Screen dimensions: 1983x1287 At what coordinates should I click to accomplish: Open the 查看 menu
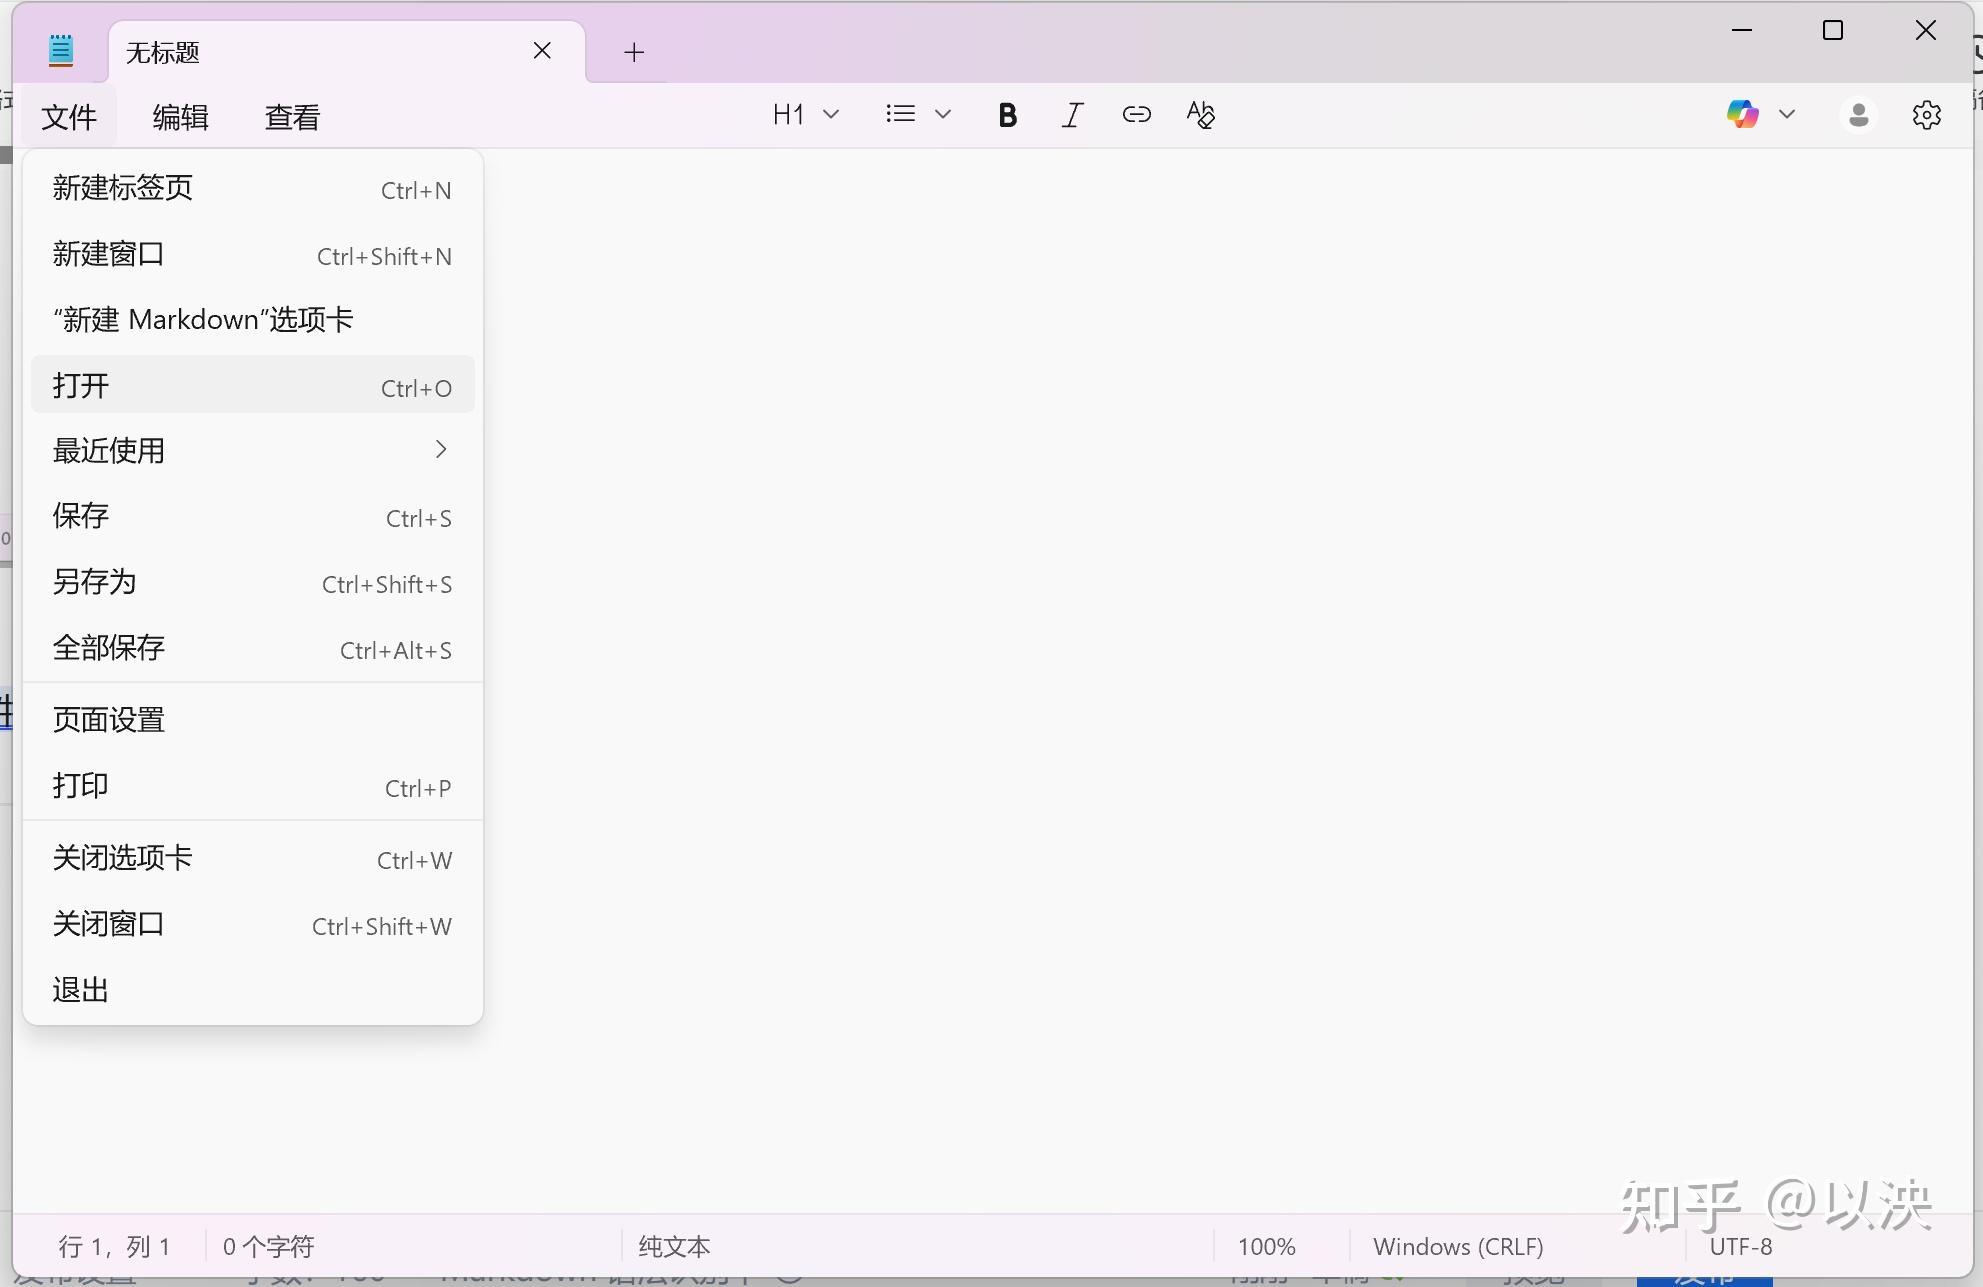click(x=292, y=116)
